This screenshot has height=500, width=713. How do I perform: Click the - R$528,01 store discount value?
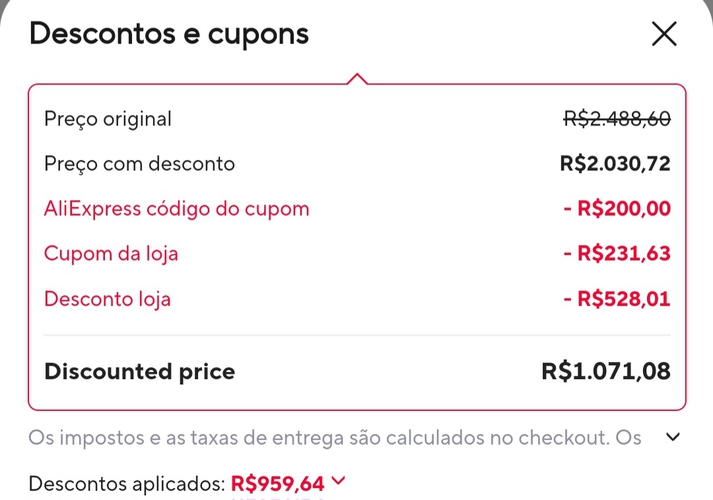pos(617,299)
